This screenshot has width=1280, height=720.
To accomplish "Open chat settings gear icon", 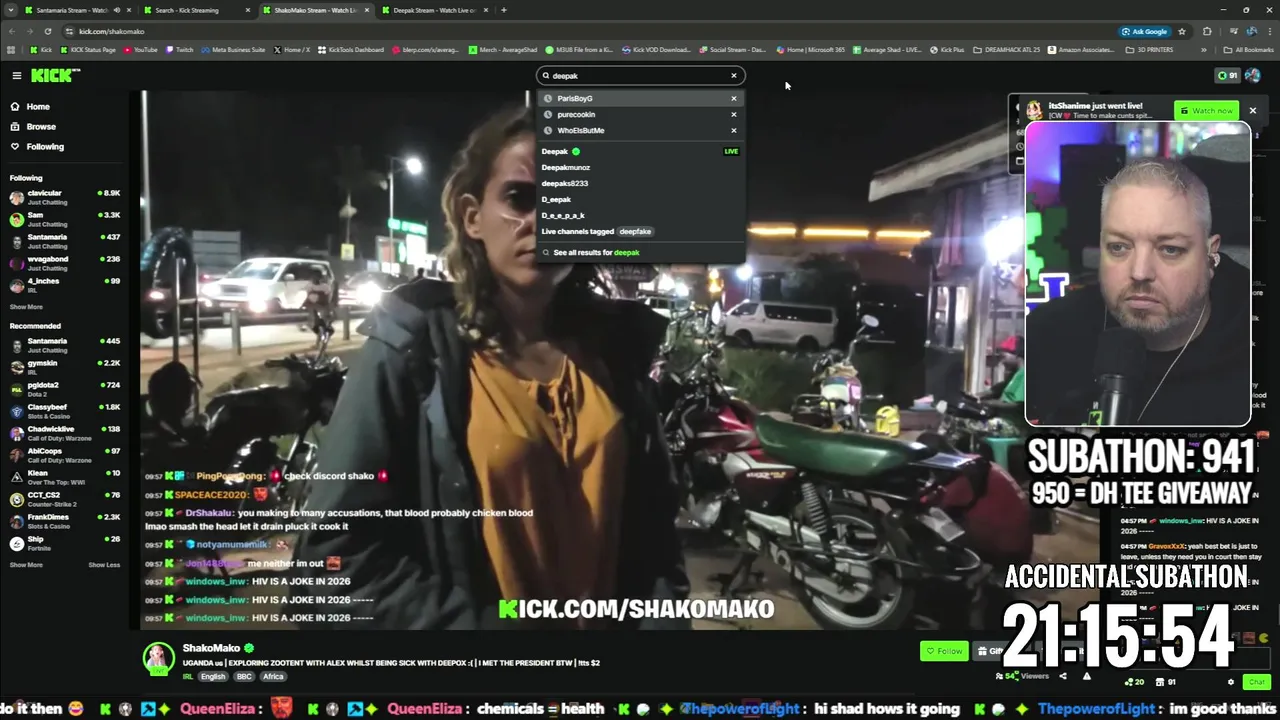I will 1231,682.
